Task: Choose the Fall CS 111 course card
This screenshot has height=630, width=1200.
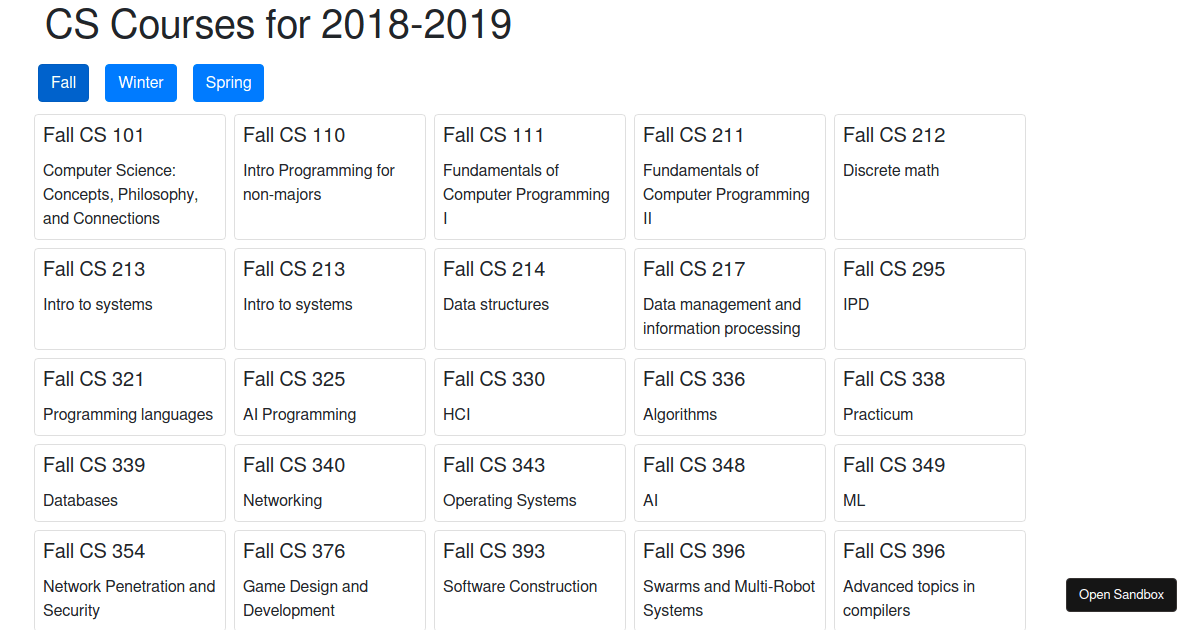Action: 530,177
